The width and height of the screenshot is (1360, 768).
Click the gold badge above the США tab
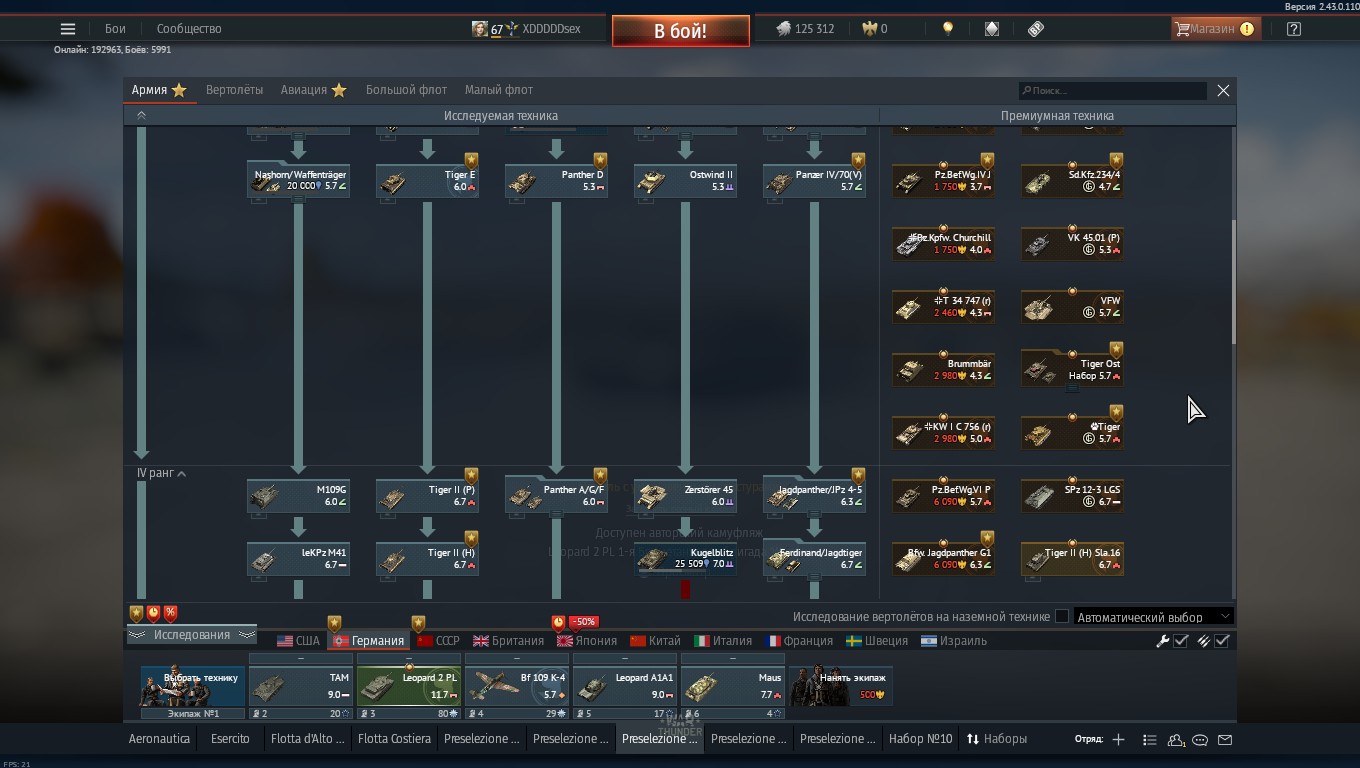tap(334, 623)
